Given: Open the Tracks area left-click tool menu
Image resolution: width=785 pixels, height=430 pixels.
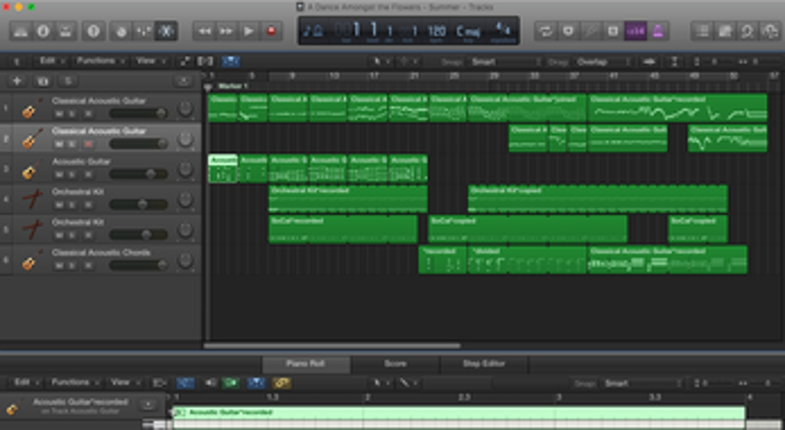Looking at the screenshot, I should [x=380, y=62].
